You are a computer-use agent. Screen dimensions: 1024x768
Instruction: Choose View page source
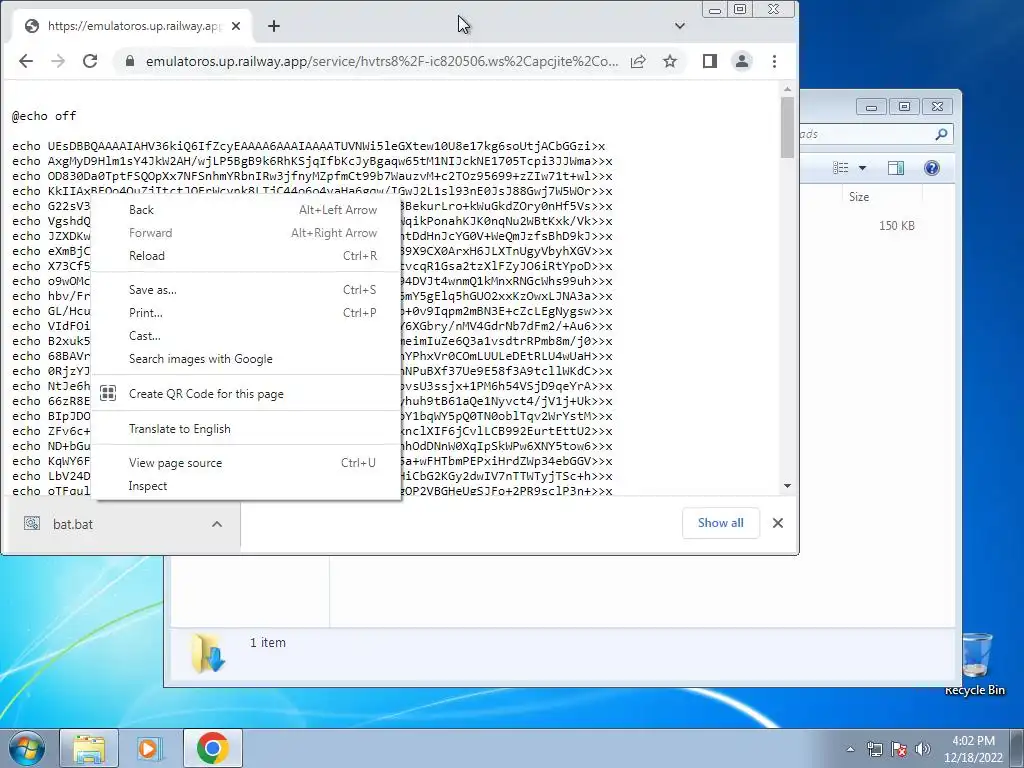tap(247, 463)
